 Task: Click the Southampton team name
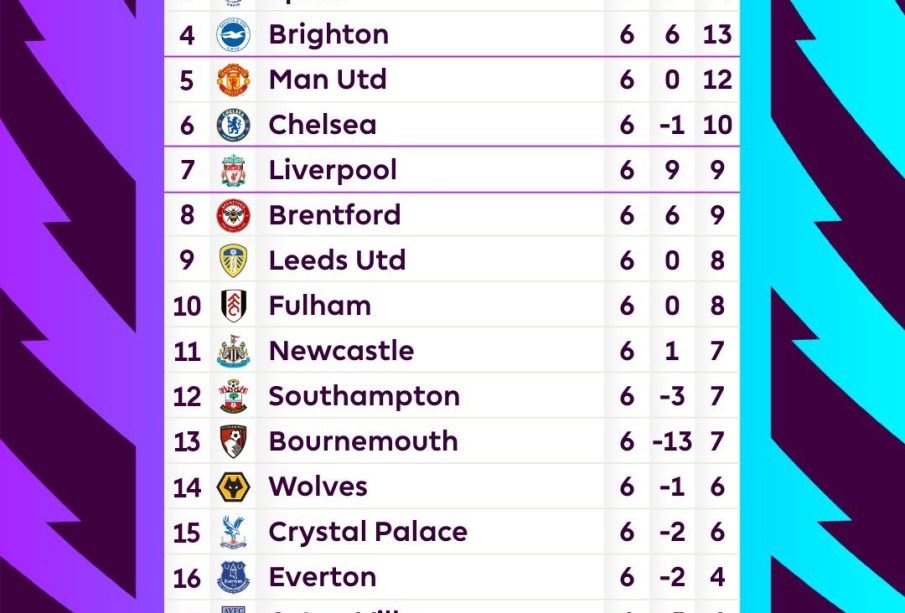[364, 396]
